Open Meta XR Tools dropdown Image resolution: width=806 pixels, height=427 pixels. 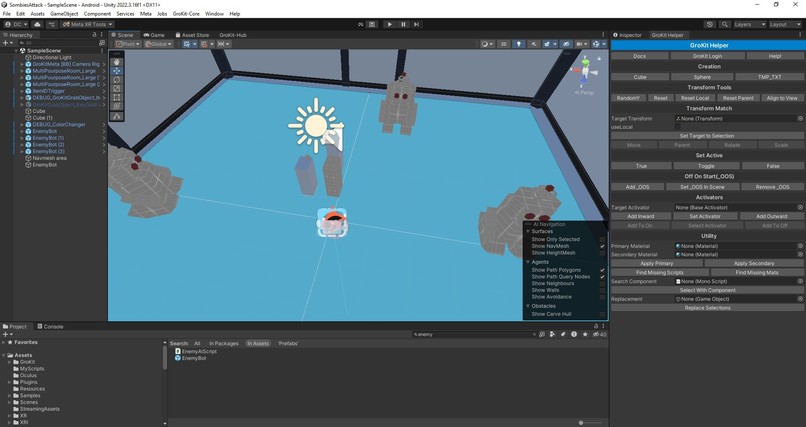pyautogui.click(x=88, y=24)
